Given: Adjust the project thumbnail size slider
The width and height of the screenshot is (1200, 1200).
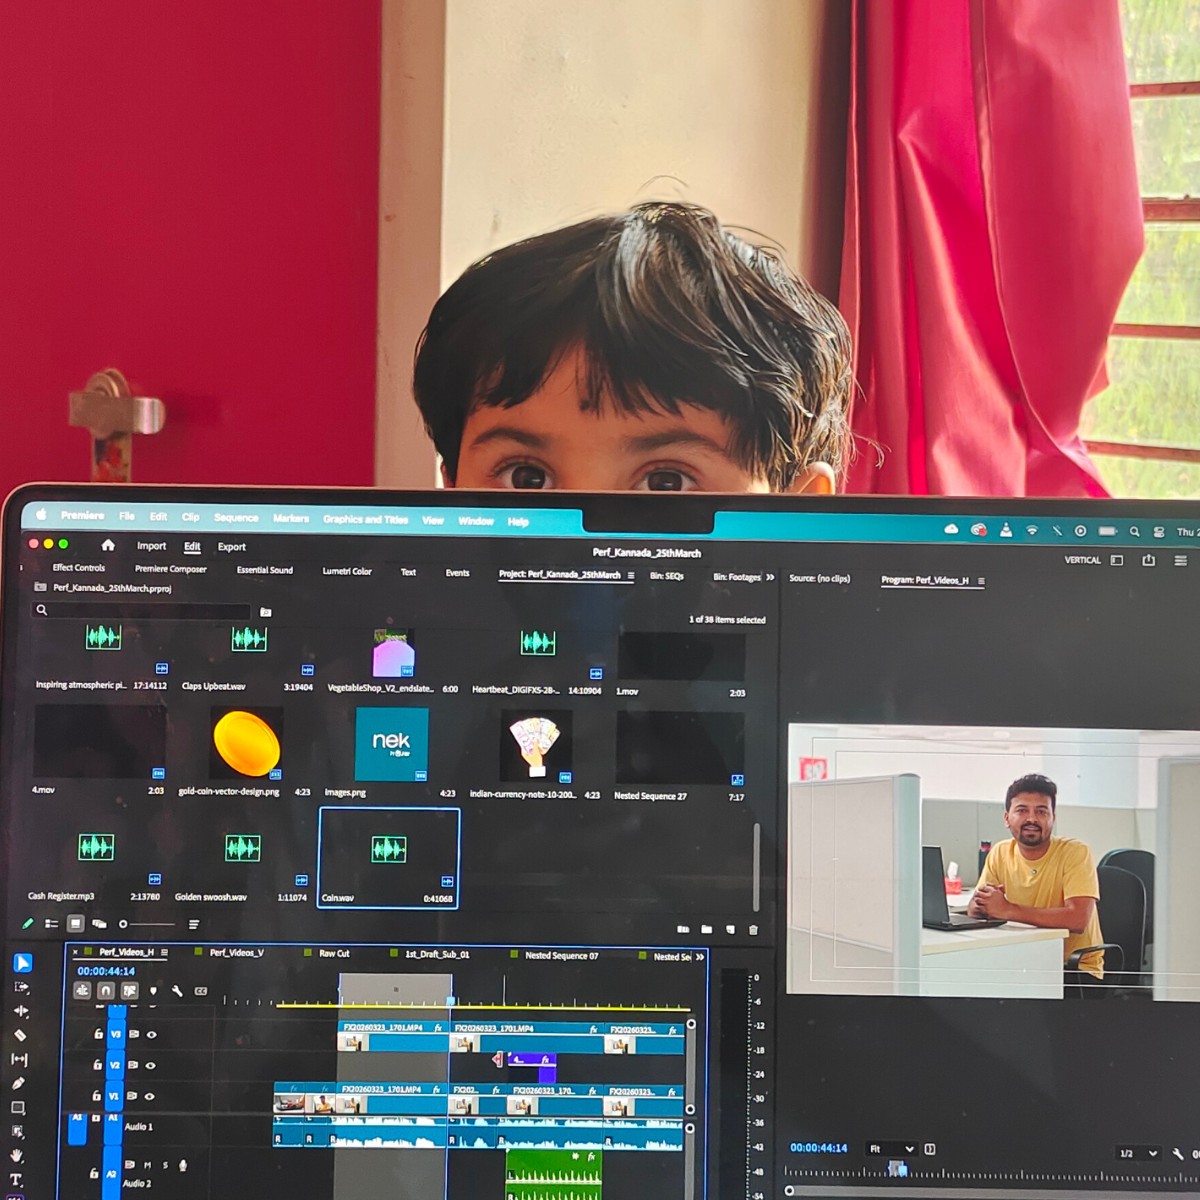Looking at the screenshot, I should 146,924.
